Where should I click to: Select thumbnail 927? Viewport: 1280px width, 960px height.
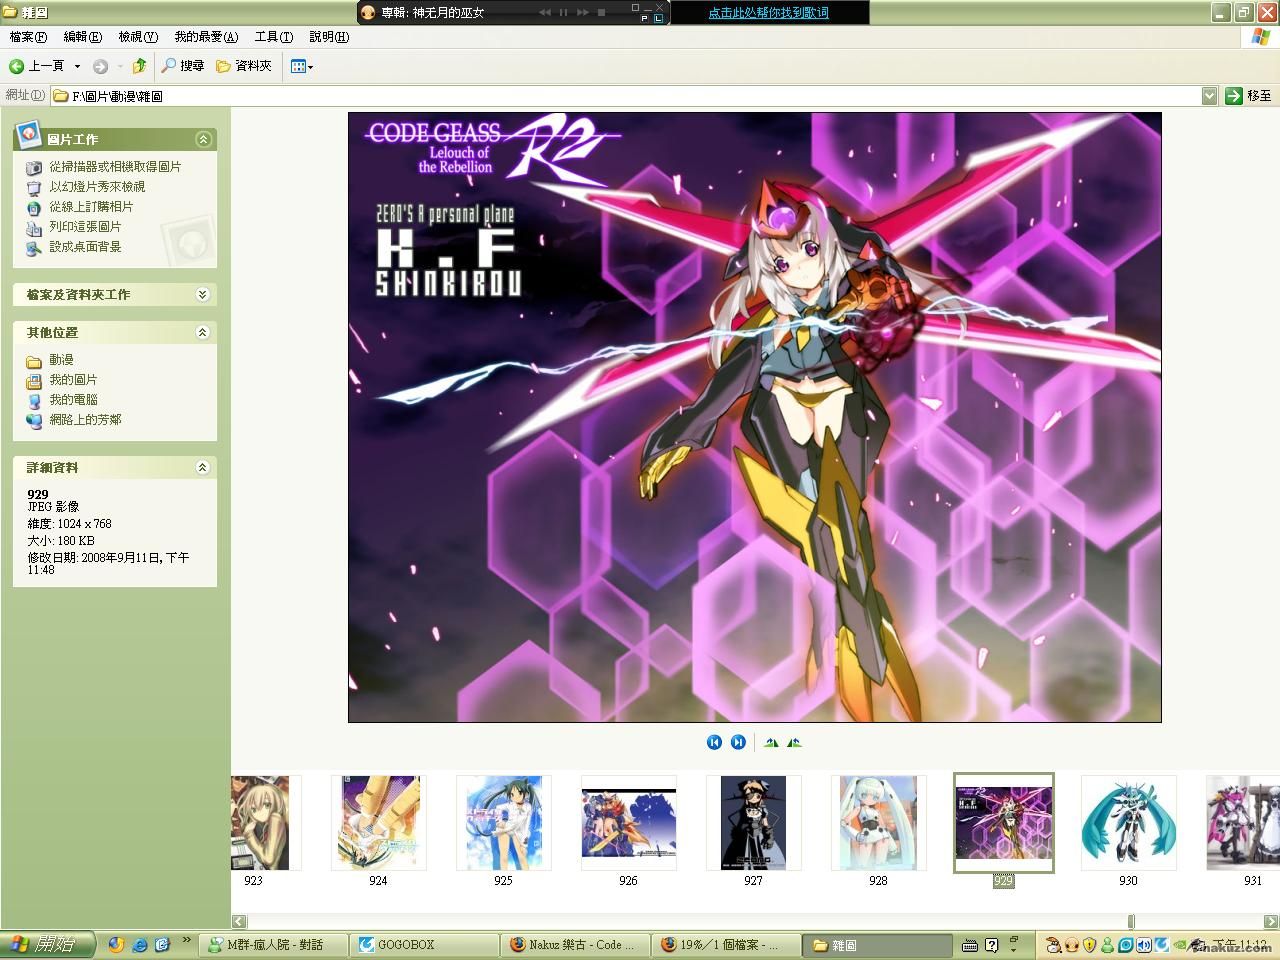pyautogui.click(x=753, y=823)
